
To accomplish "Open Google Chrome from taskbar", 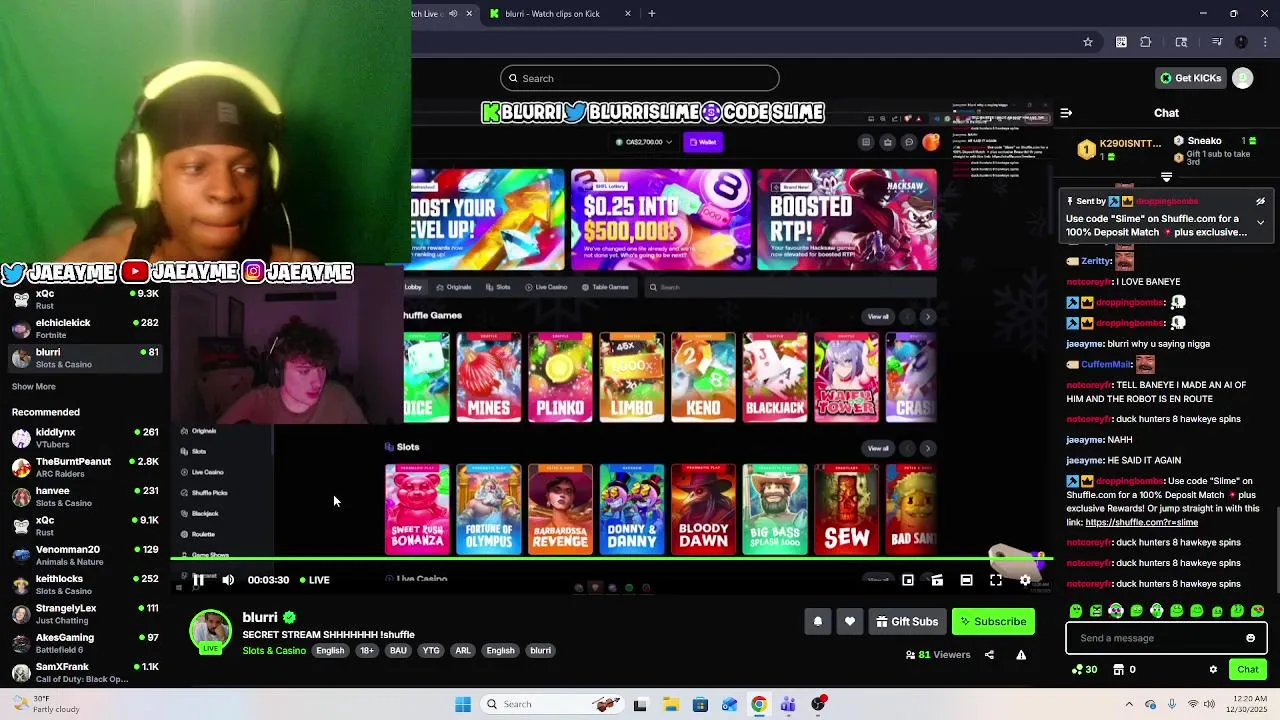I will [x=759, y=704].
